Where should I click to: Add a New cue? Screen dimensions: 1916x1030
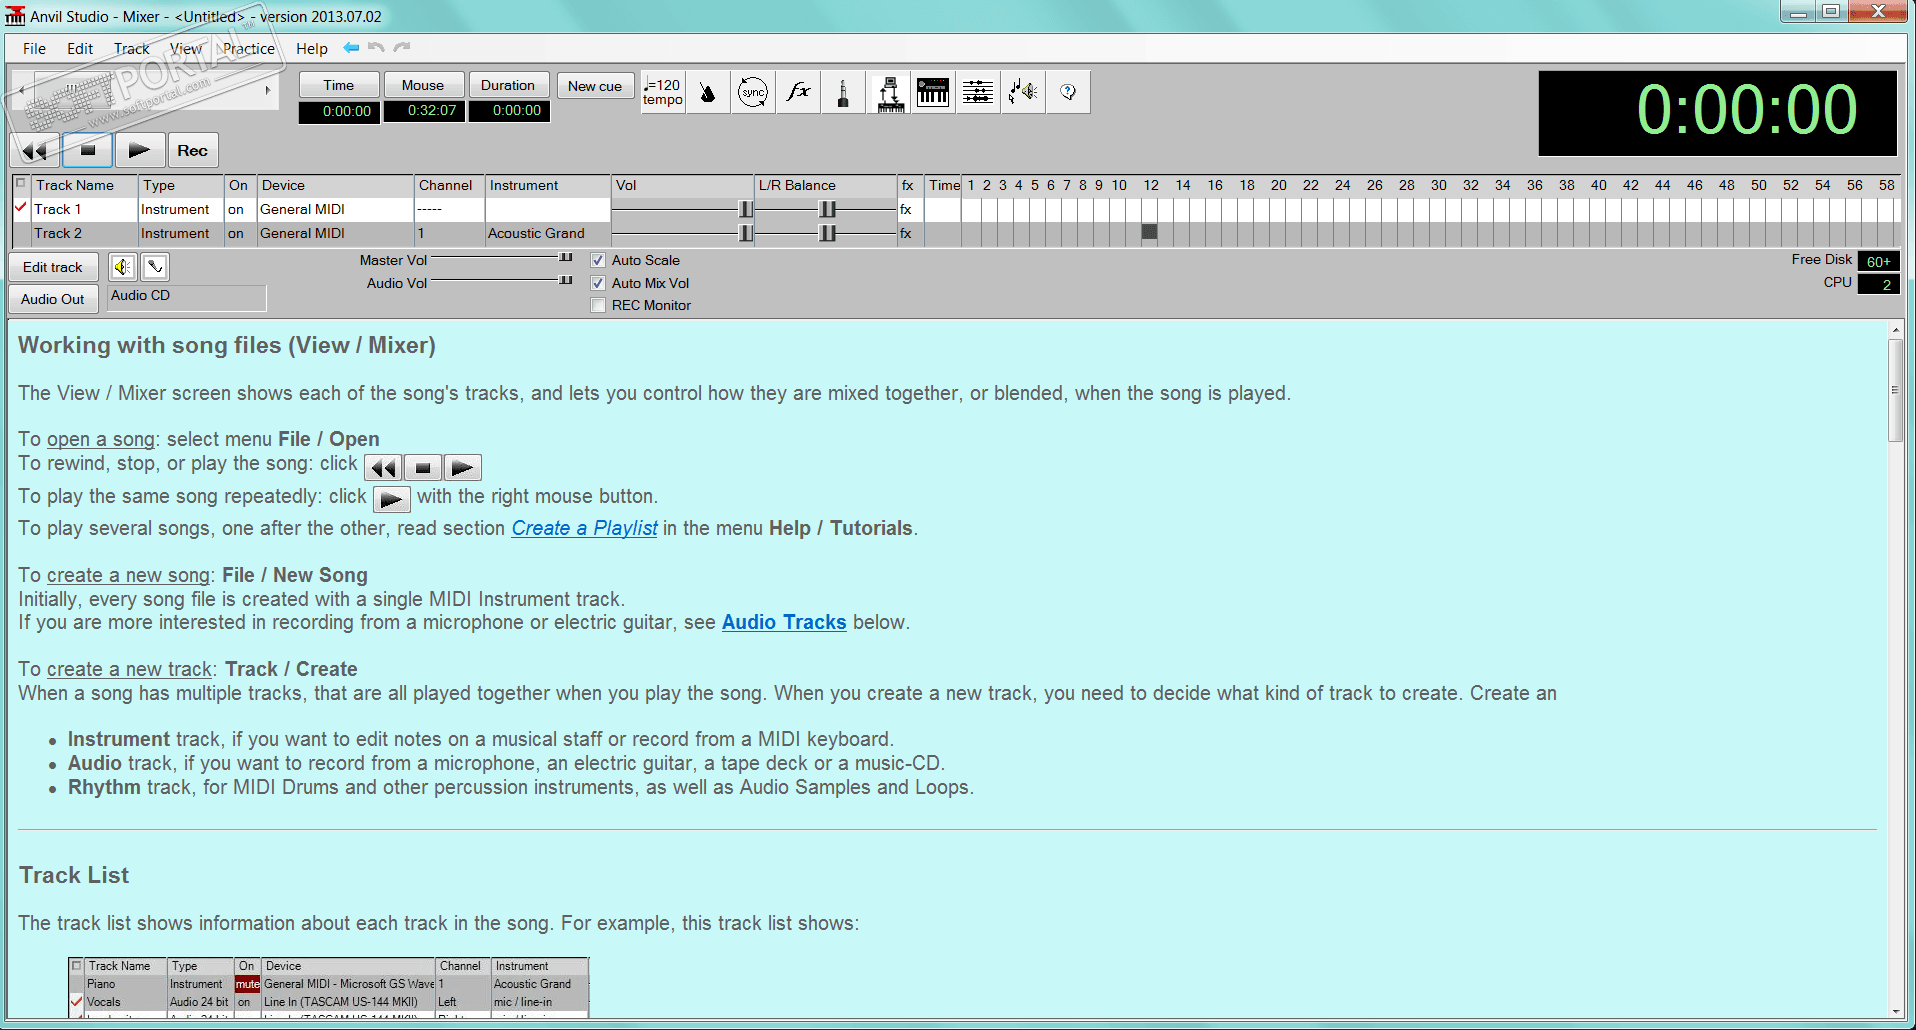[x=595, y=86]
